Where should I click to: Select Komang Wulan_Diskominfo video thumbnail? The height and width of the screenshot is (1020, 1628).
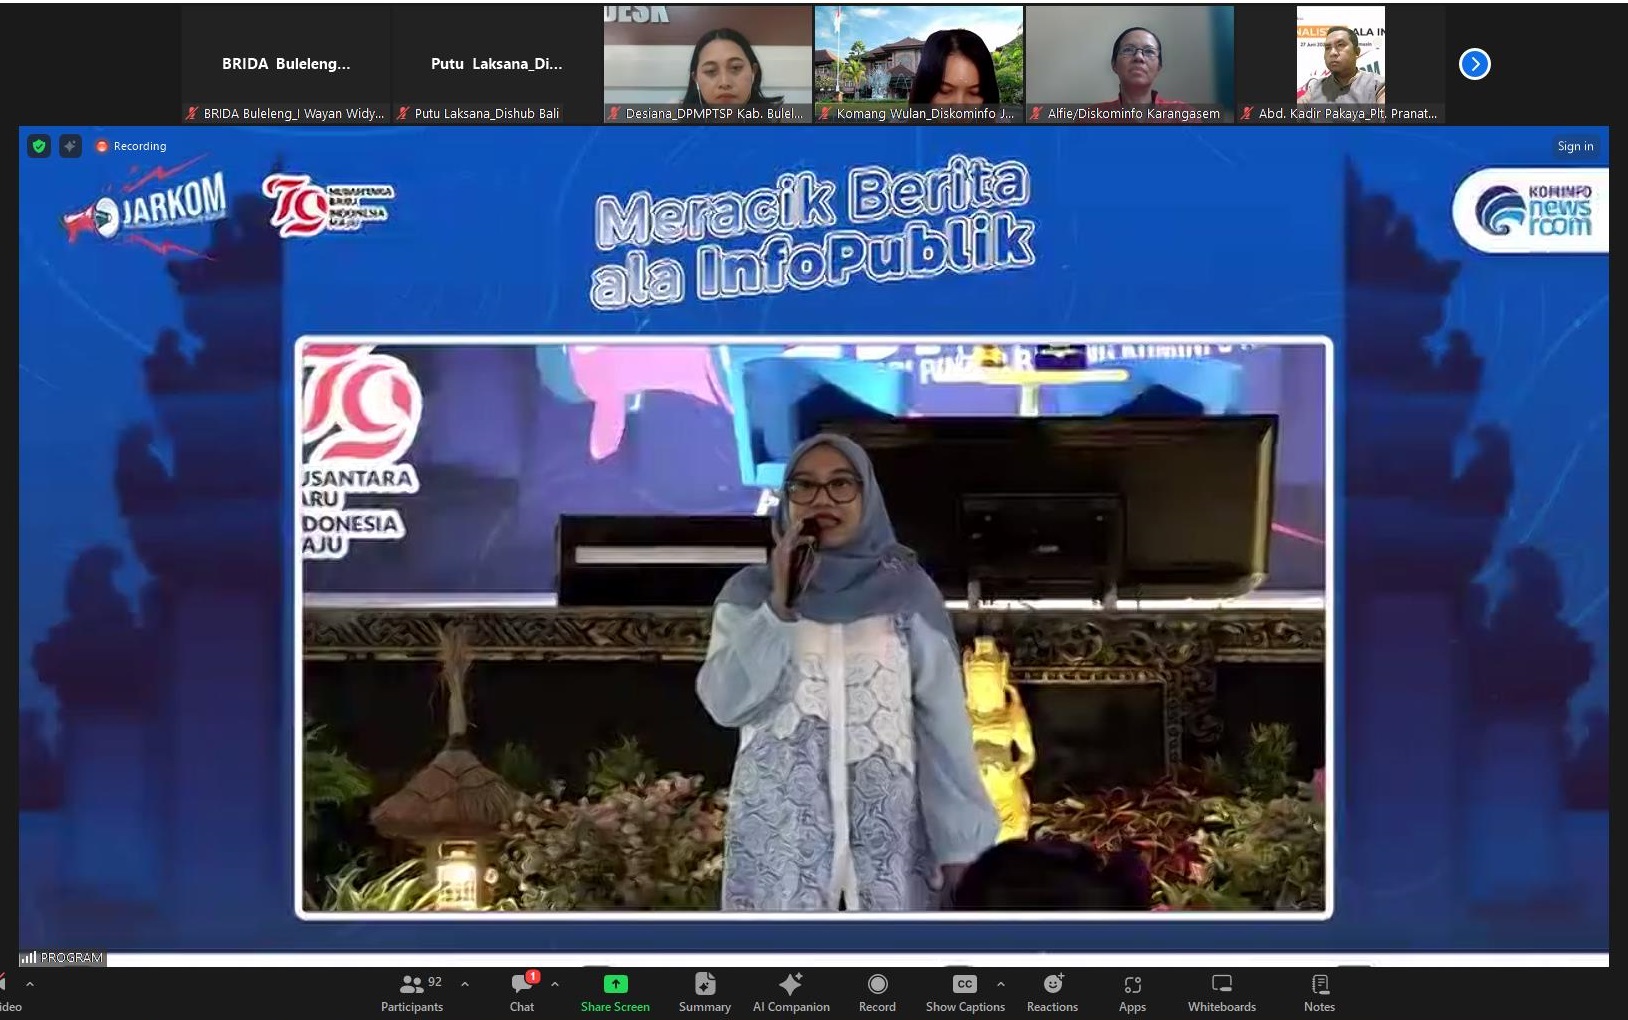(919, 64)
